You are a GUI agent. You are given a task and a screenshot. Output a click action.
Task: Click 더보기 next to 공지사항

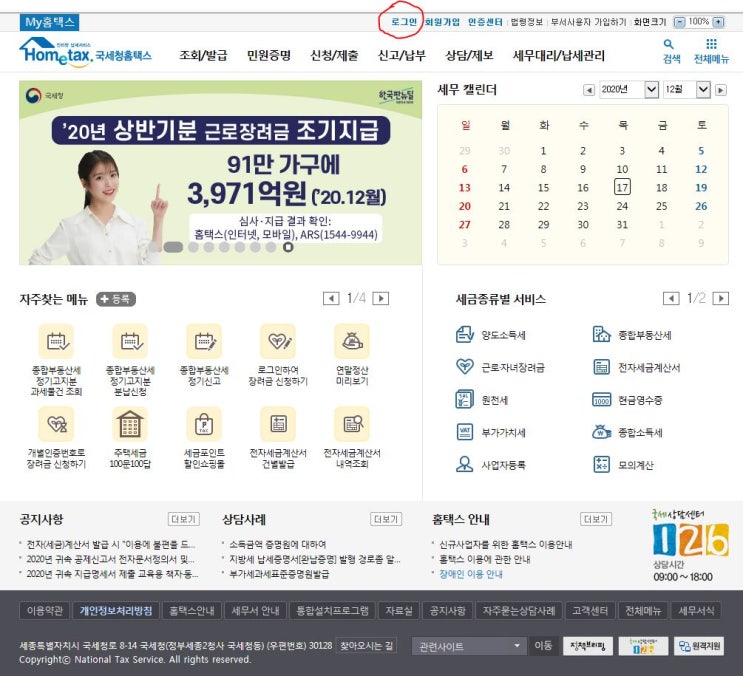[x=183, y=519]
